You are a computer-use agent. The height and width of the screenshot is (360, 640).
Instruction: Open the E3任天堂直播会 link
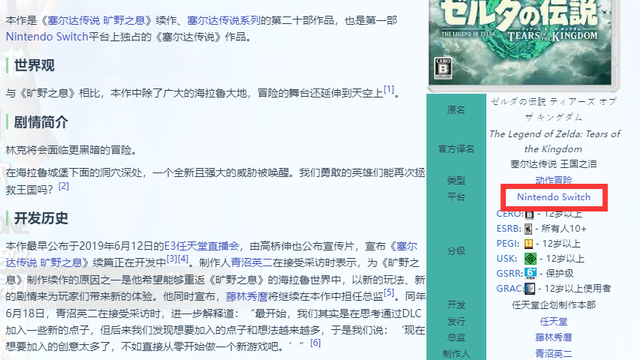pyautogui.click(x=201, y=246)
